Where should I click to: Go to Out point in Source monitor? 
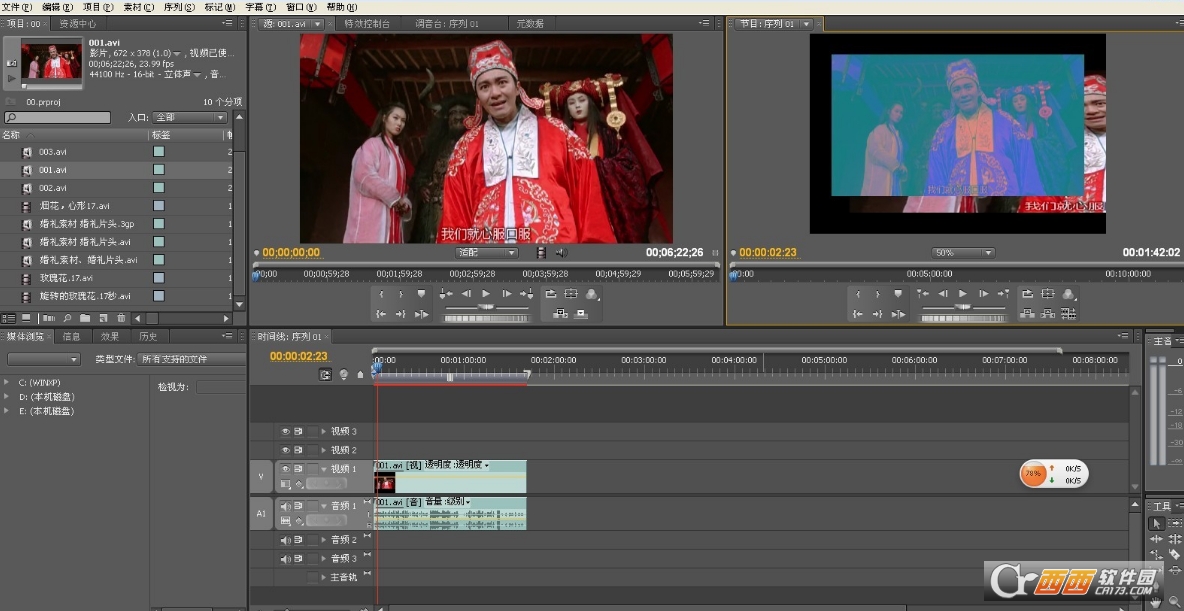tap(401, 314)
